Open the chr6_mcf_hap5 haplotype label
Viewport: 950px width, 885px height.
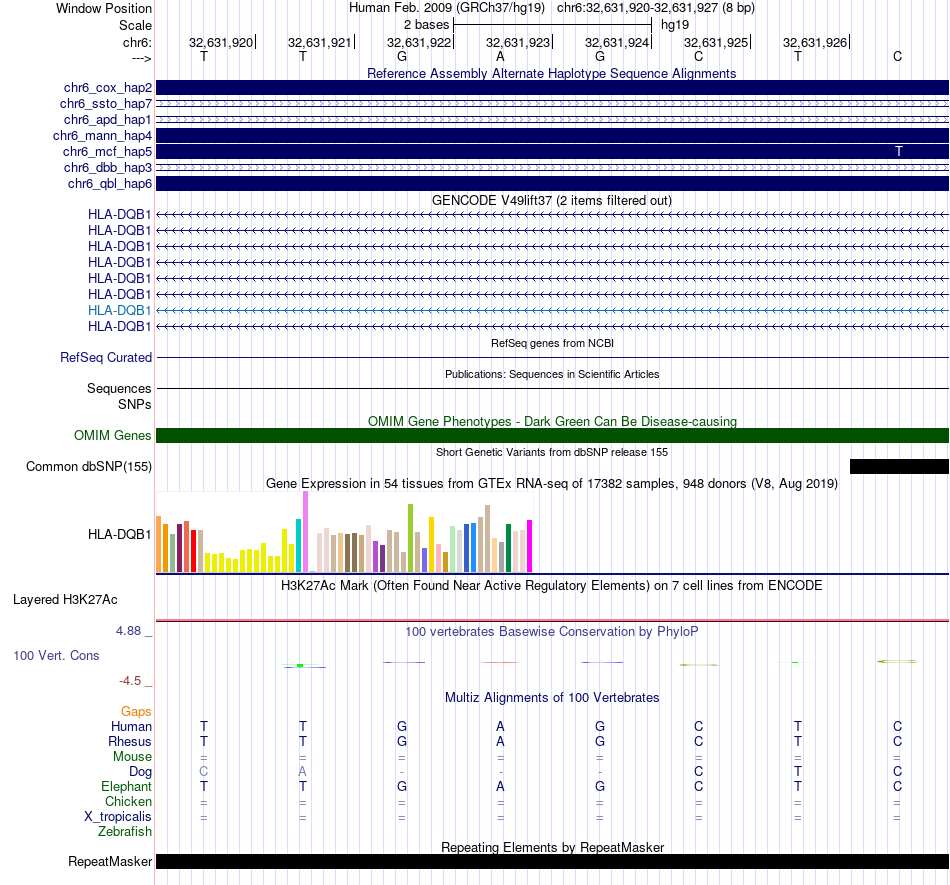tap(107, 151)
